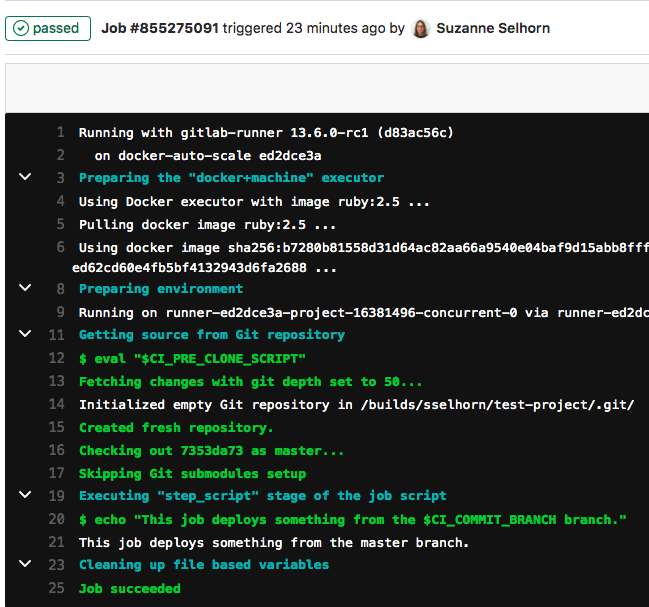This screenshot has height=607, width=649.
Task: Click line number 1 in job log
Action: (x=60, y=132)
